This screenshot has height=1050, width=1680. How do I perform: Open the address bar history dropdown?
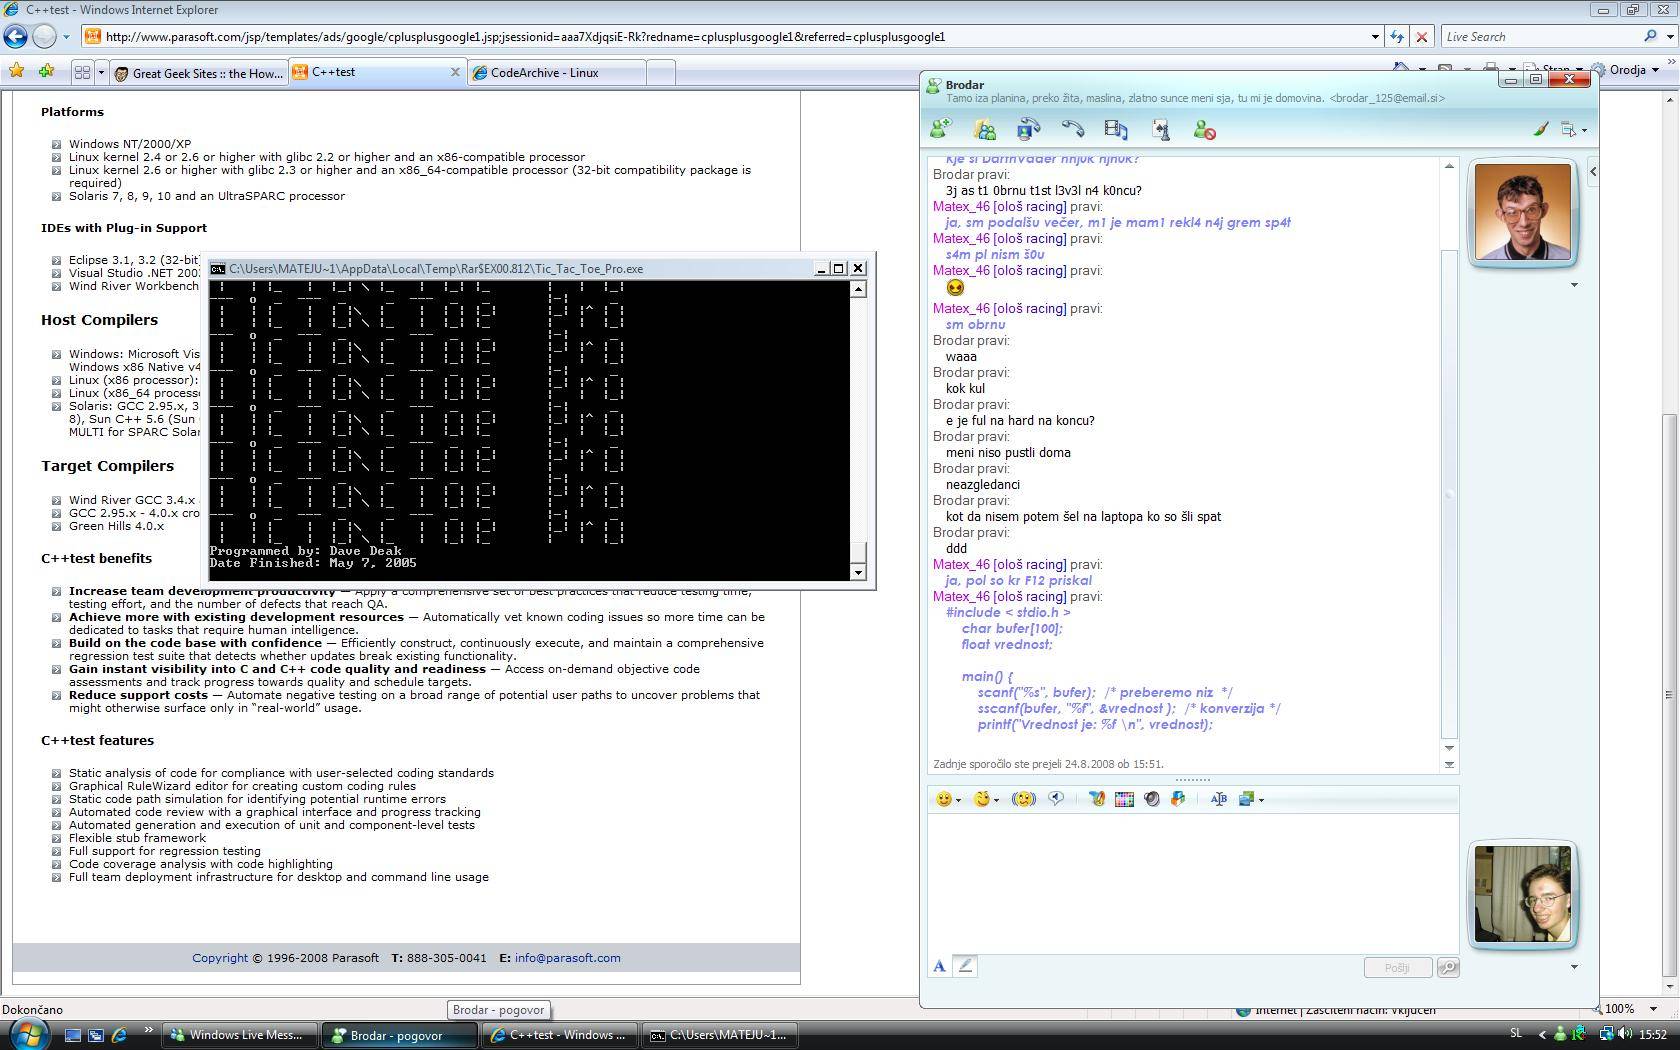click(1375, 37)
